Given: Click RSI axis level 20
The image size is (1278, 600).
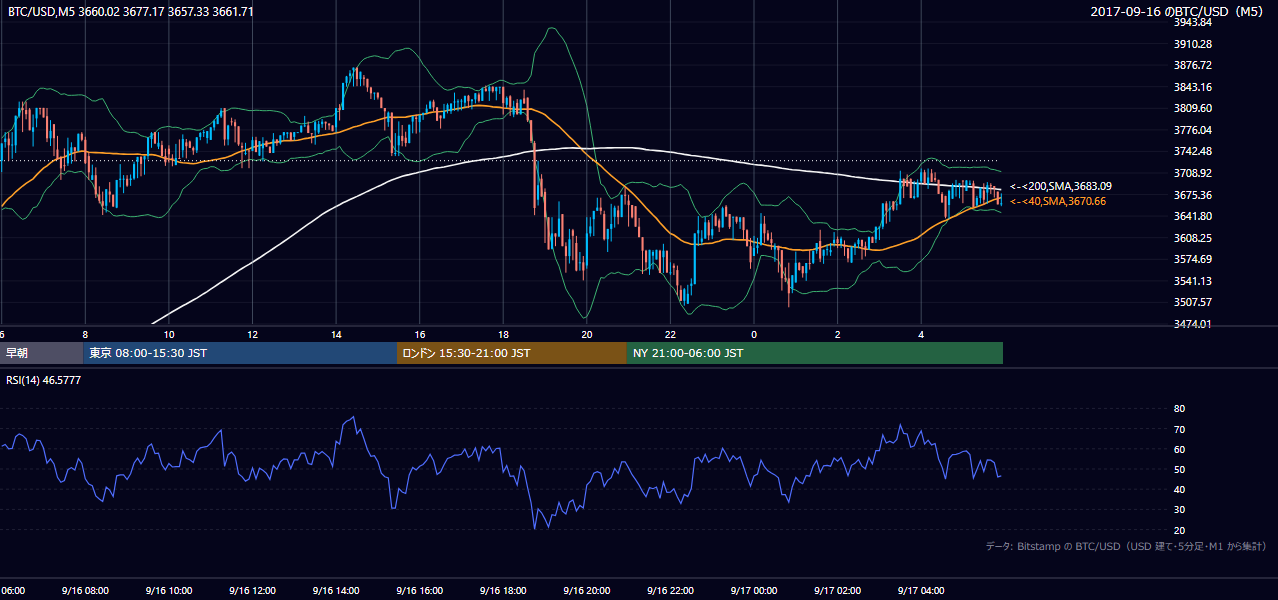Looking at the screenshot, I should [1179, 530].
